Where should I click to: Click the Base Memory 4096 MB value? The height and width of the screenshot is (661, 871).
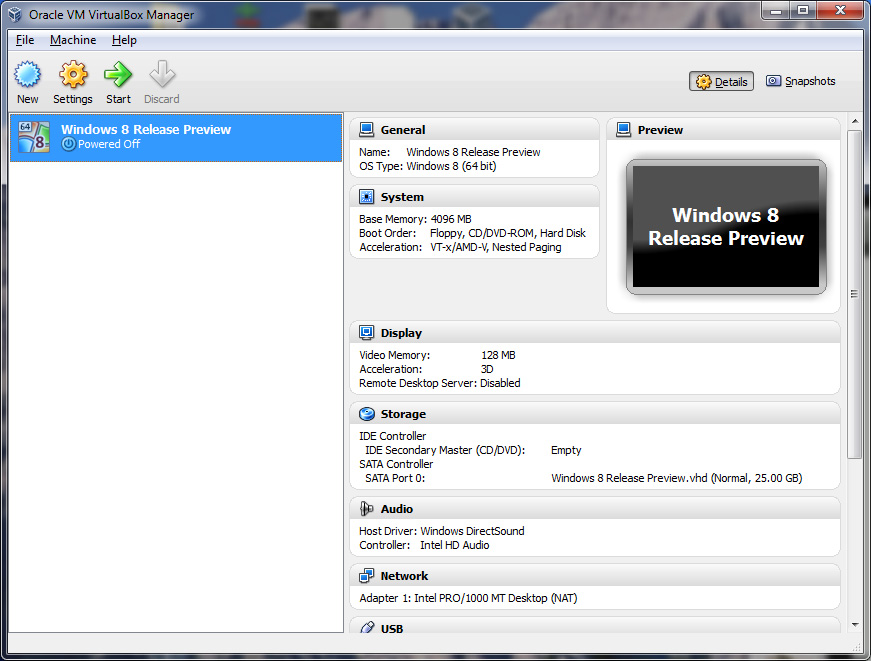(451, 219)
